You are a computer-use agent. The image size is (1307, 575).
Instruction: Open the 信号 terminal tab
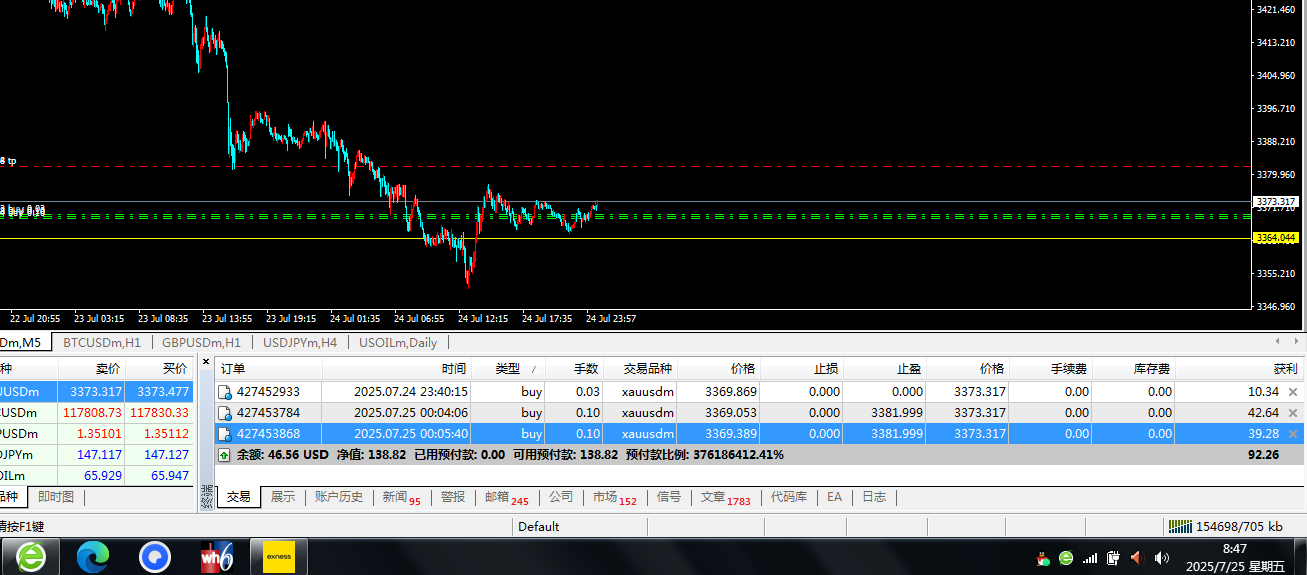coord(669,497)
